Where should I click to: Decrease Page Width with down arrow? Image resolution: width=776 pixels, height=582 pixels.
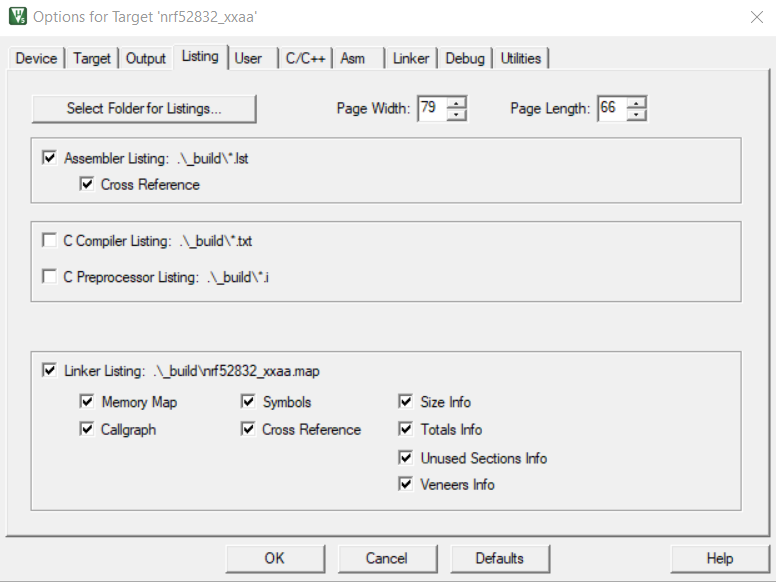(x=456, y=115)
